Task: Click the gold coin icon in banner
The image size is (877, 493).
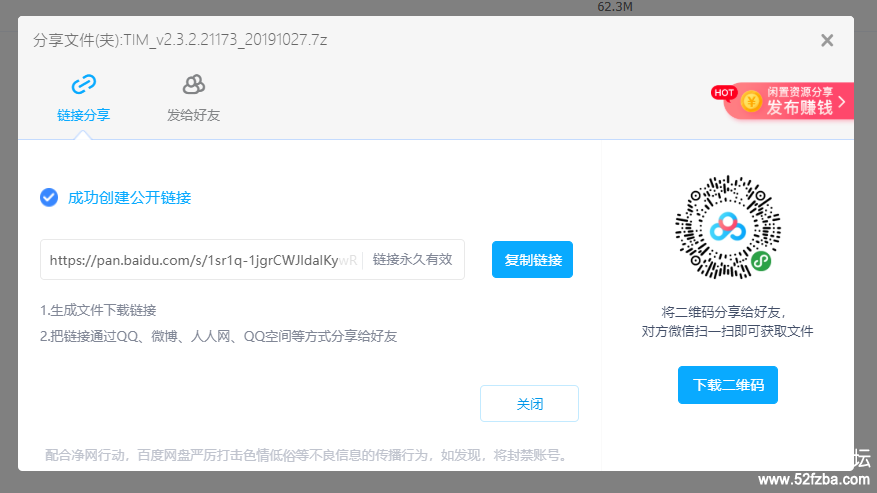Action: 751,101
